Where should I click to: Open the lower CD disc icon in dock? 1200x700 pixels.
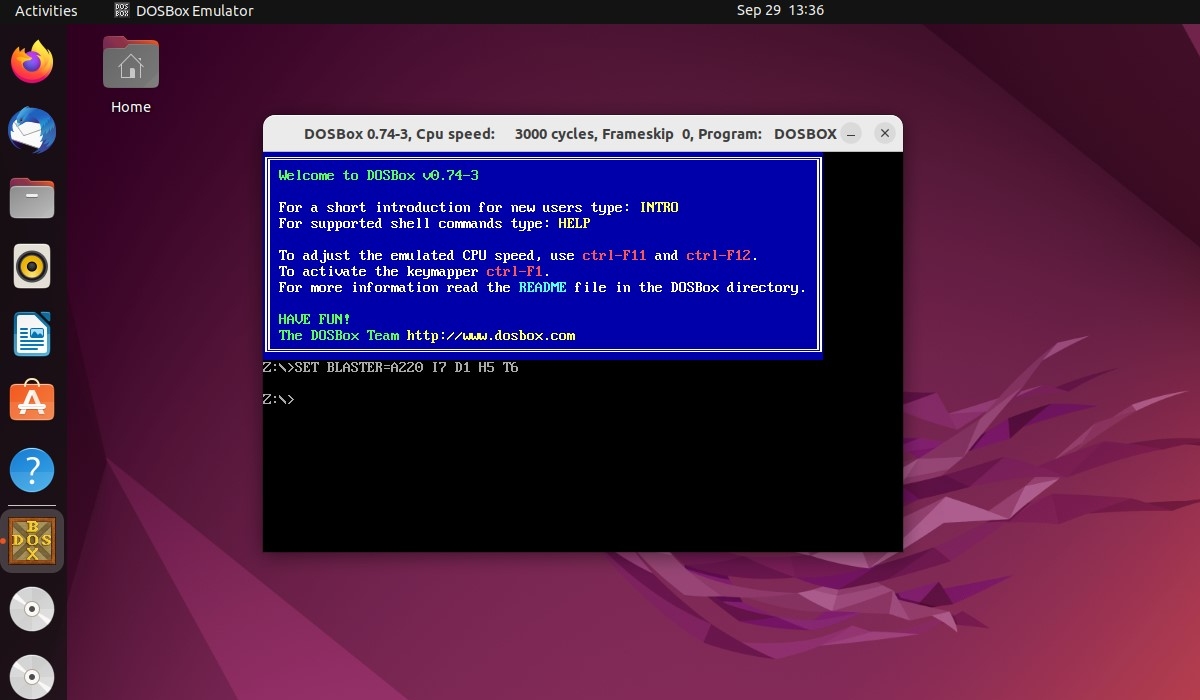[x=32, y=676]
